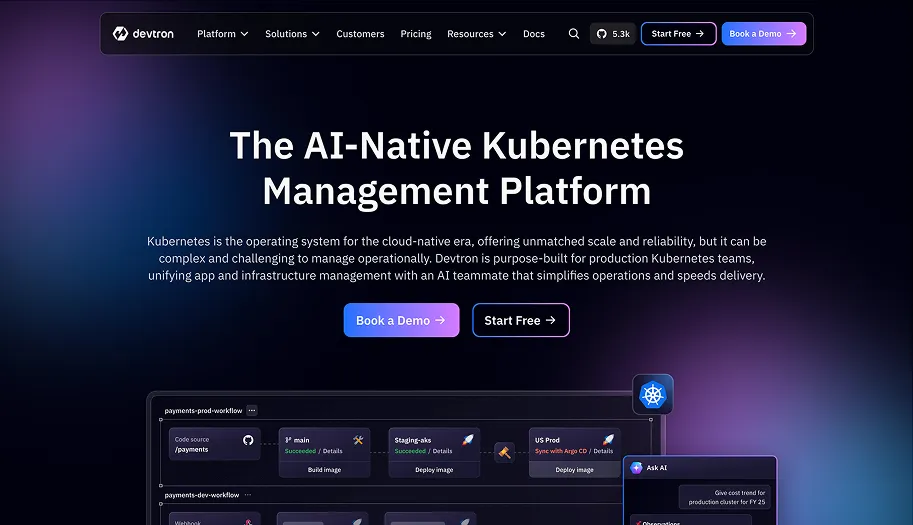This screenshot has width=913, height=525.
Task: Open payments-dev-workflow ellipsis menu
Action: pos(248,495)
